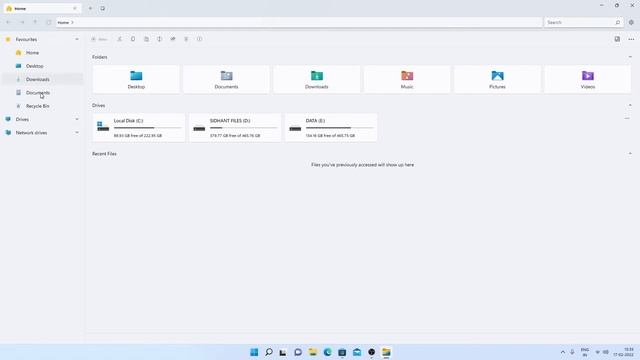The width and height of the screenshot is (640, 360).
Task: Collapse the Recent Files section caret
Action: click(x=630, y=154)
